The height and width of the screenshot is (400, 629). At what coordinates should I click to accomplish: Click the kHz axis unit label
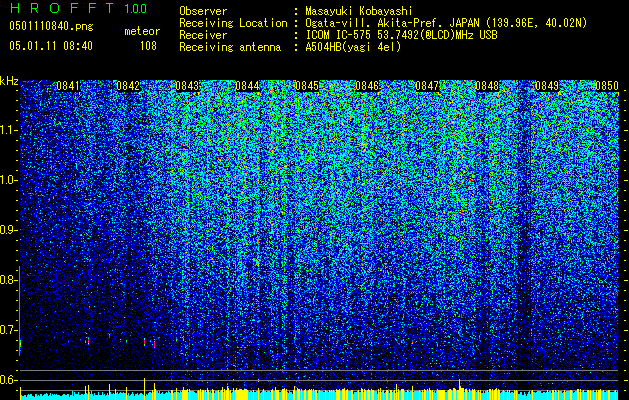point(9,81)
